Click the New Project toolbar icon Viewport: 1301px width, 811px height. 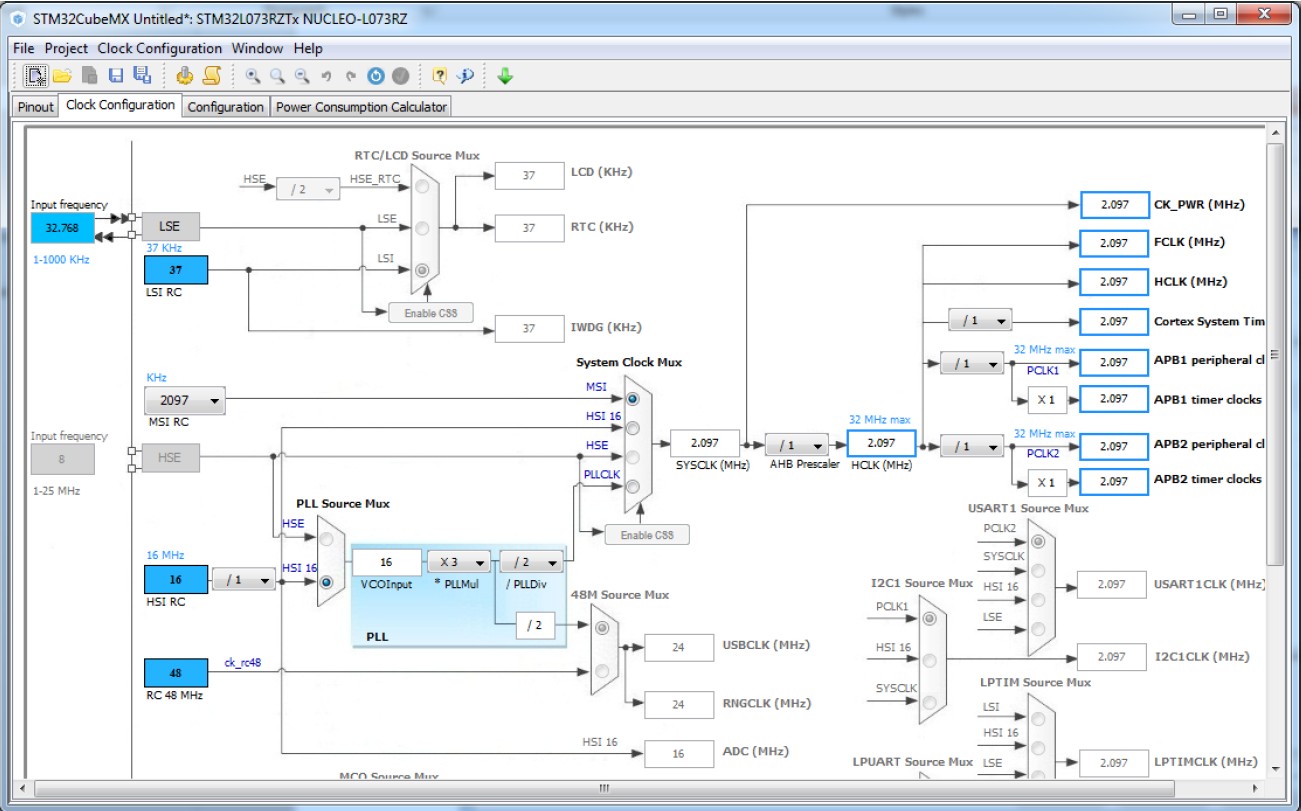pos(36,75)
